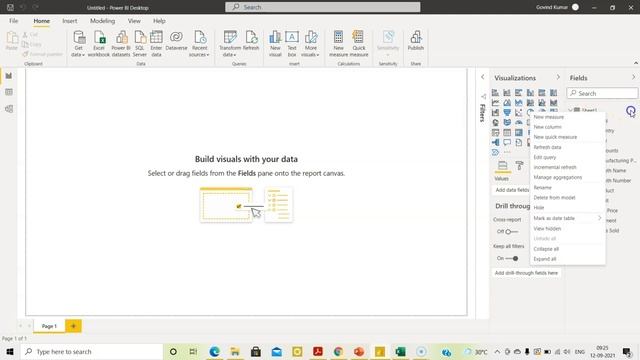Click Add data fields here well
640x360 pixels.
point(512,190)
